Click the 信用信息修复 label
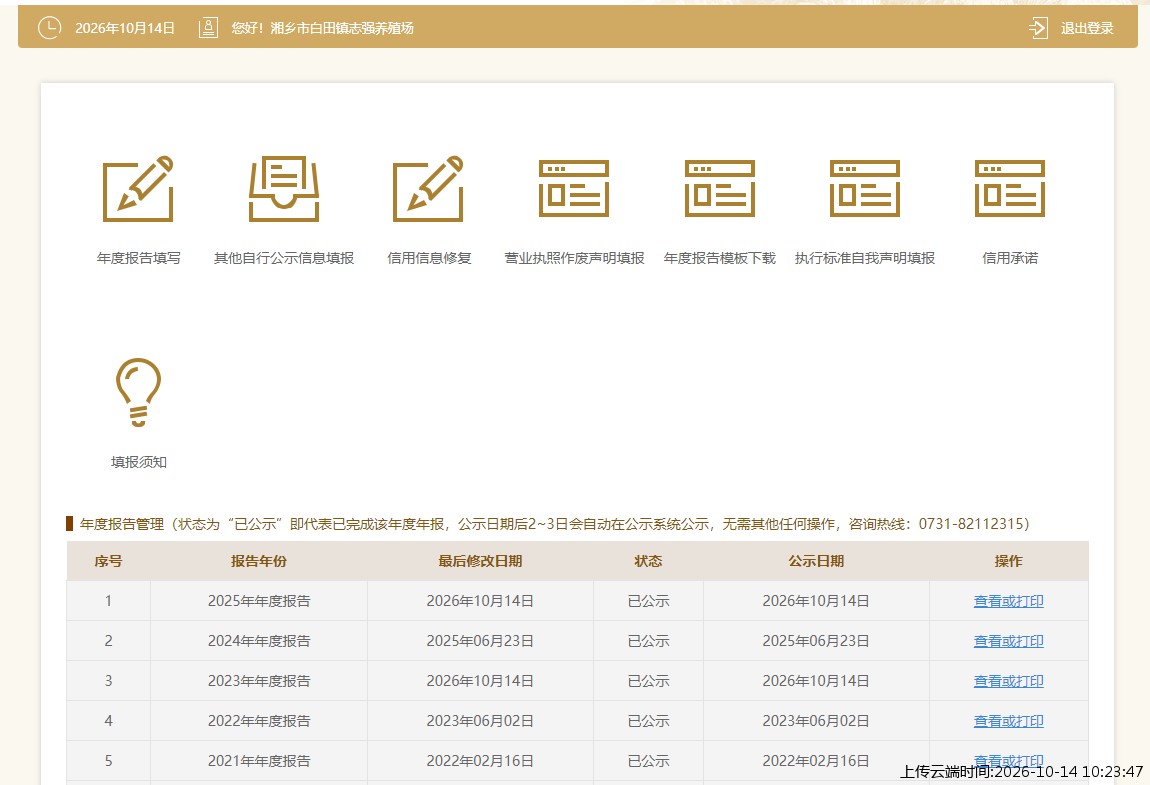The image size is (1150, 785). 429,258
